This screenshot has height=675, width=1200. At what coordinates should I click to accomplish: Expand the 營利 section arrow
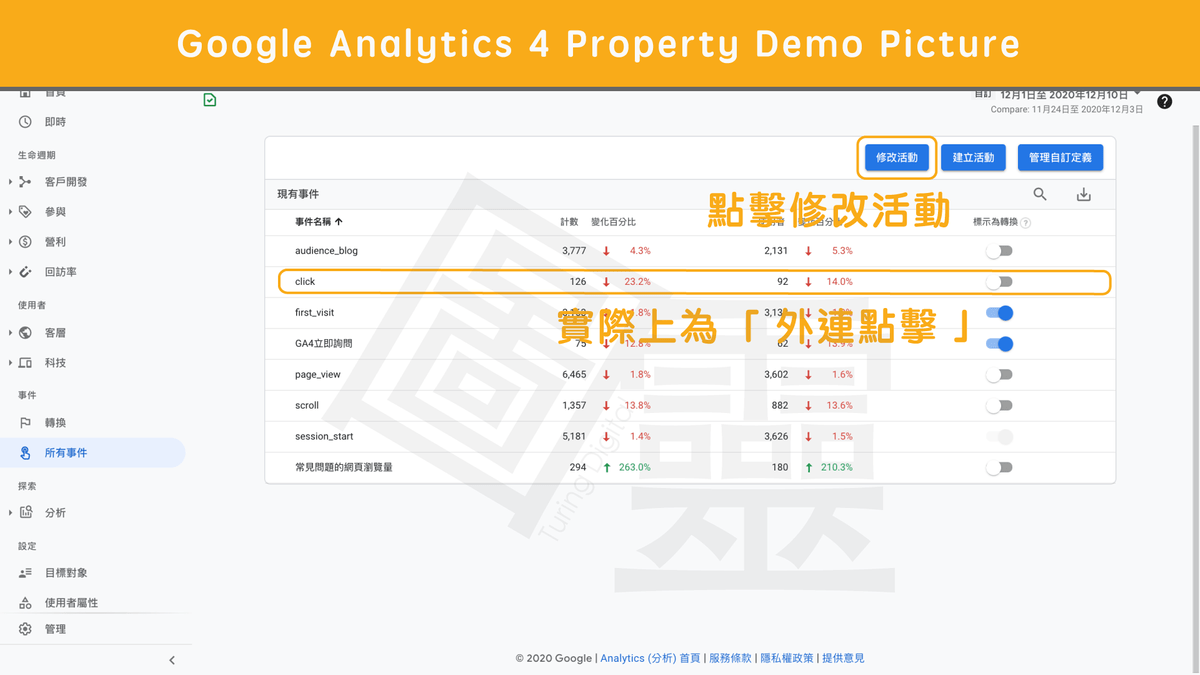[10, 242]
